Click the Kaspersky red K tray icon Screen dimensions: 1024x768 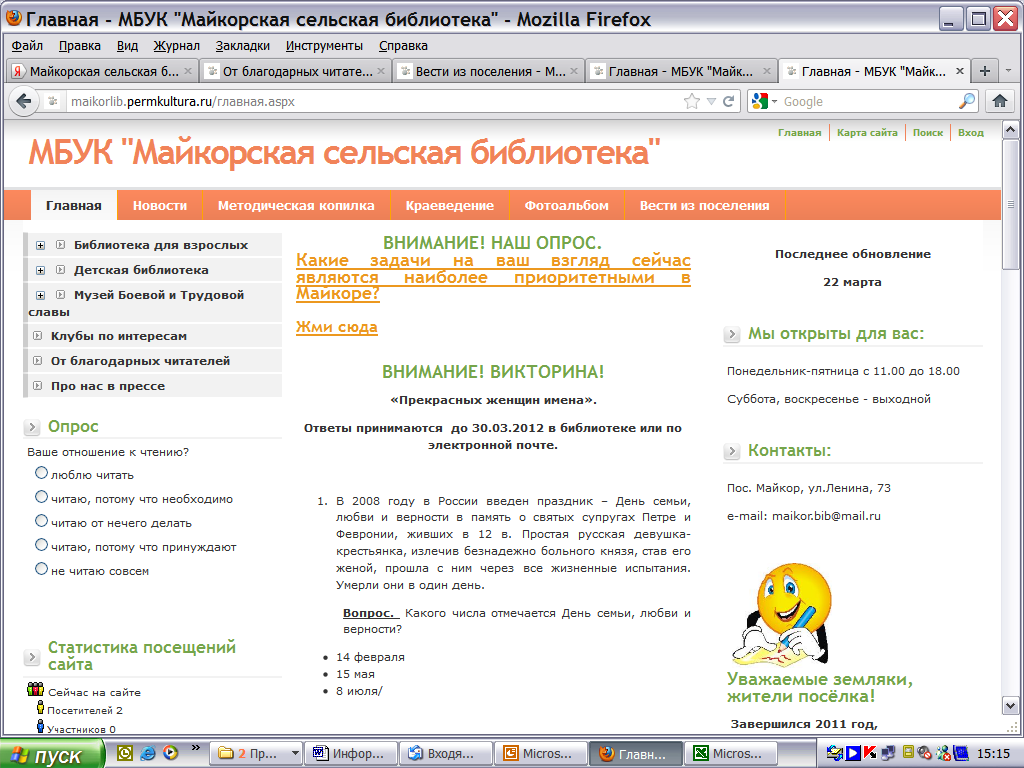870,753
